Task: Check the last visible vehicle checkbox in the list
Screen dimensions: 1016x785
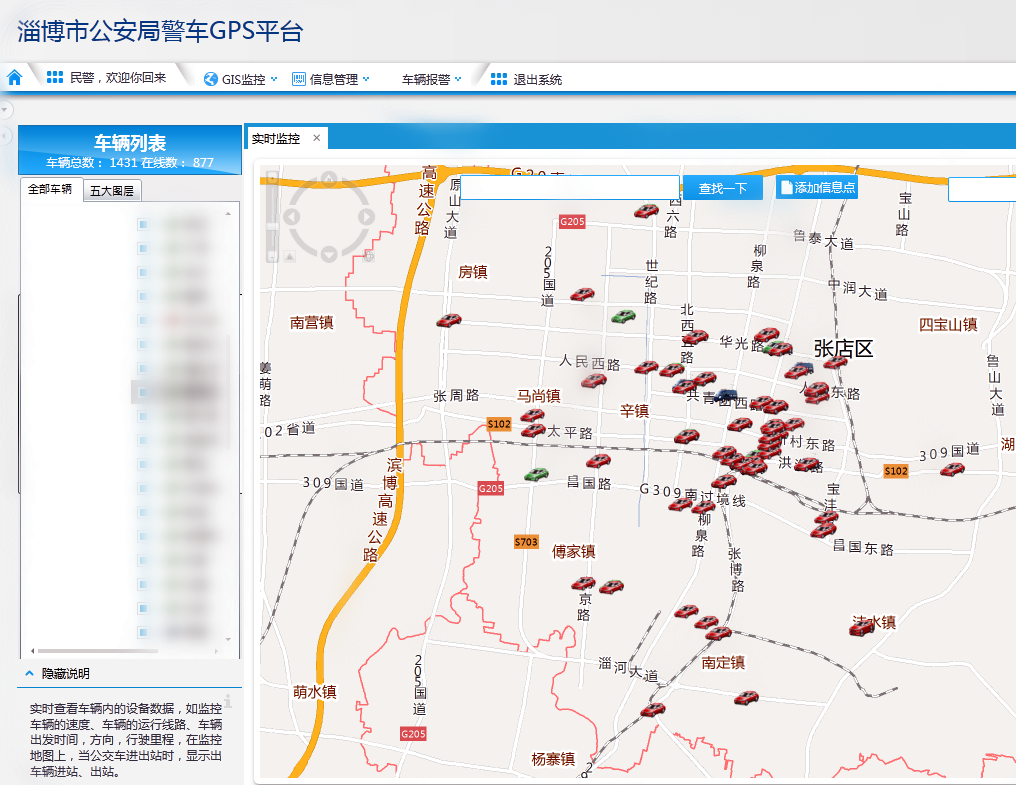Action: tap(143, 632)
